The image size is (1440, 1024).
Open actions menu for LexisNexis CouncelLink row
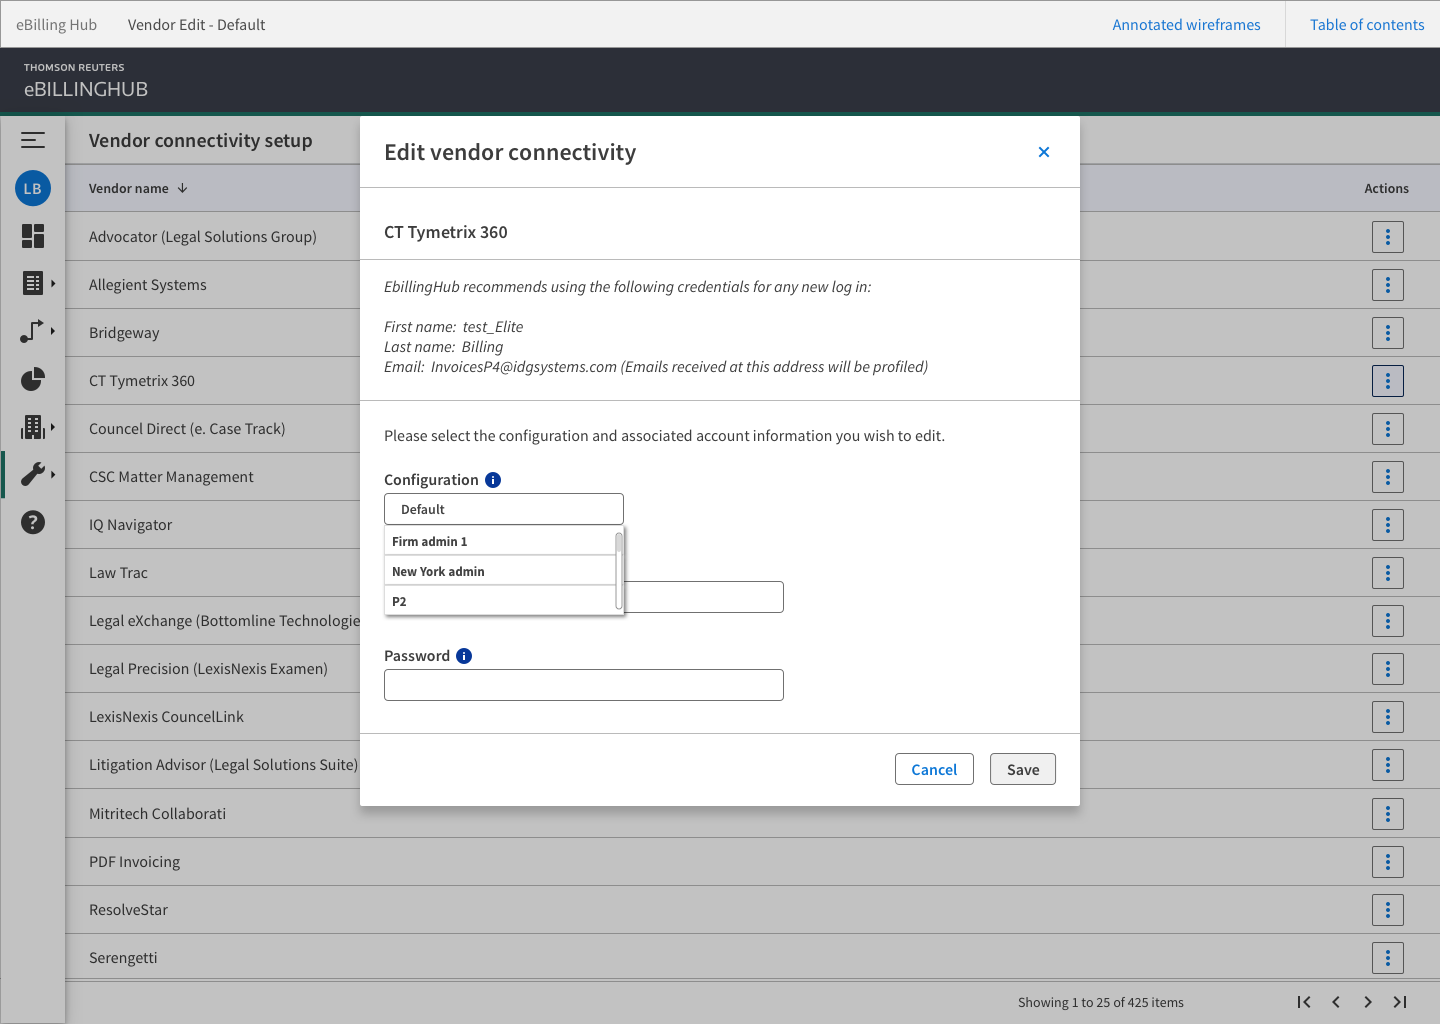tap(1388, 717)
